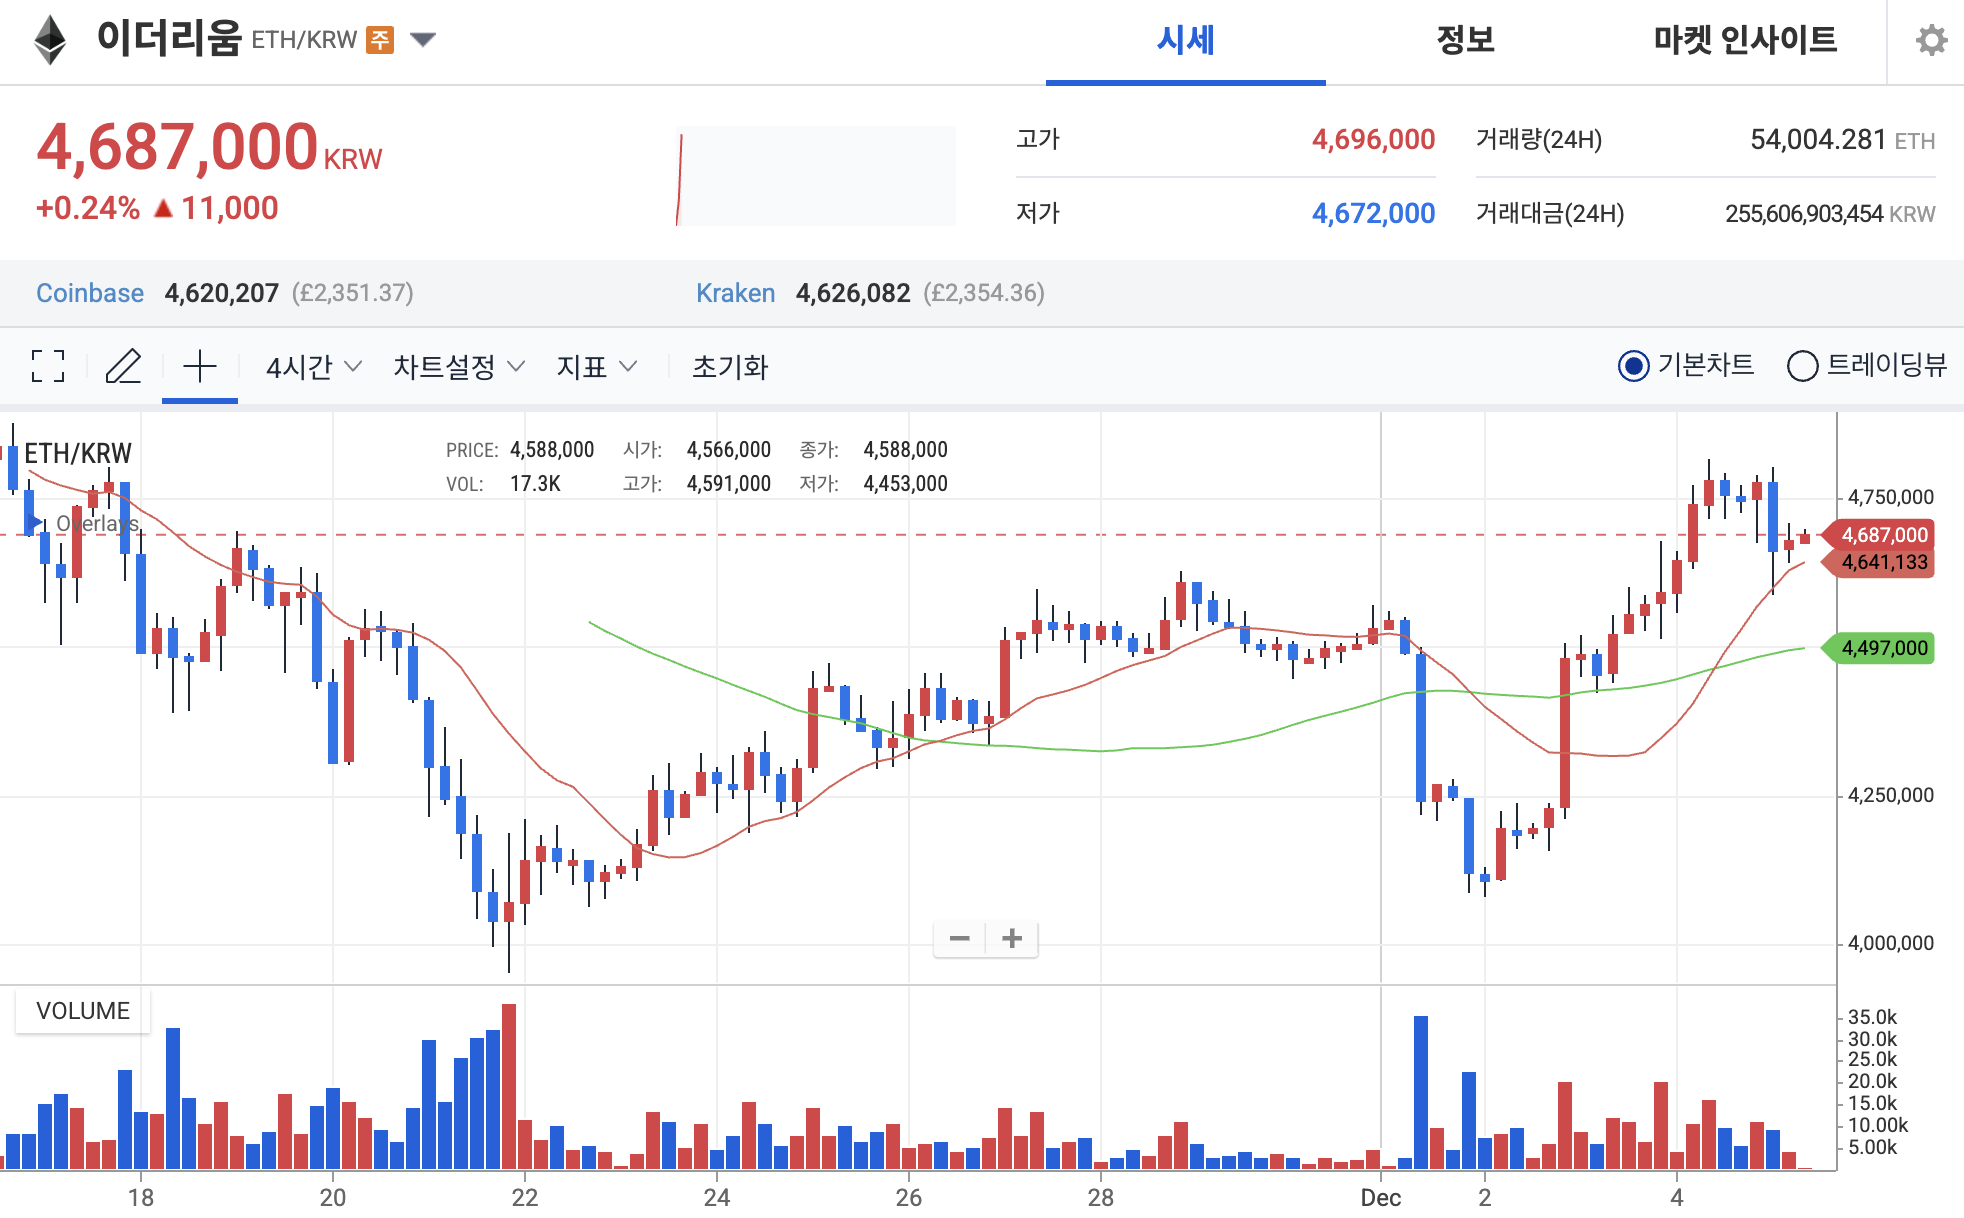
Task: Click the orange 주 badge next to ETH/KRW
Action: [x=378, y=39]
